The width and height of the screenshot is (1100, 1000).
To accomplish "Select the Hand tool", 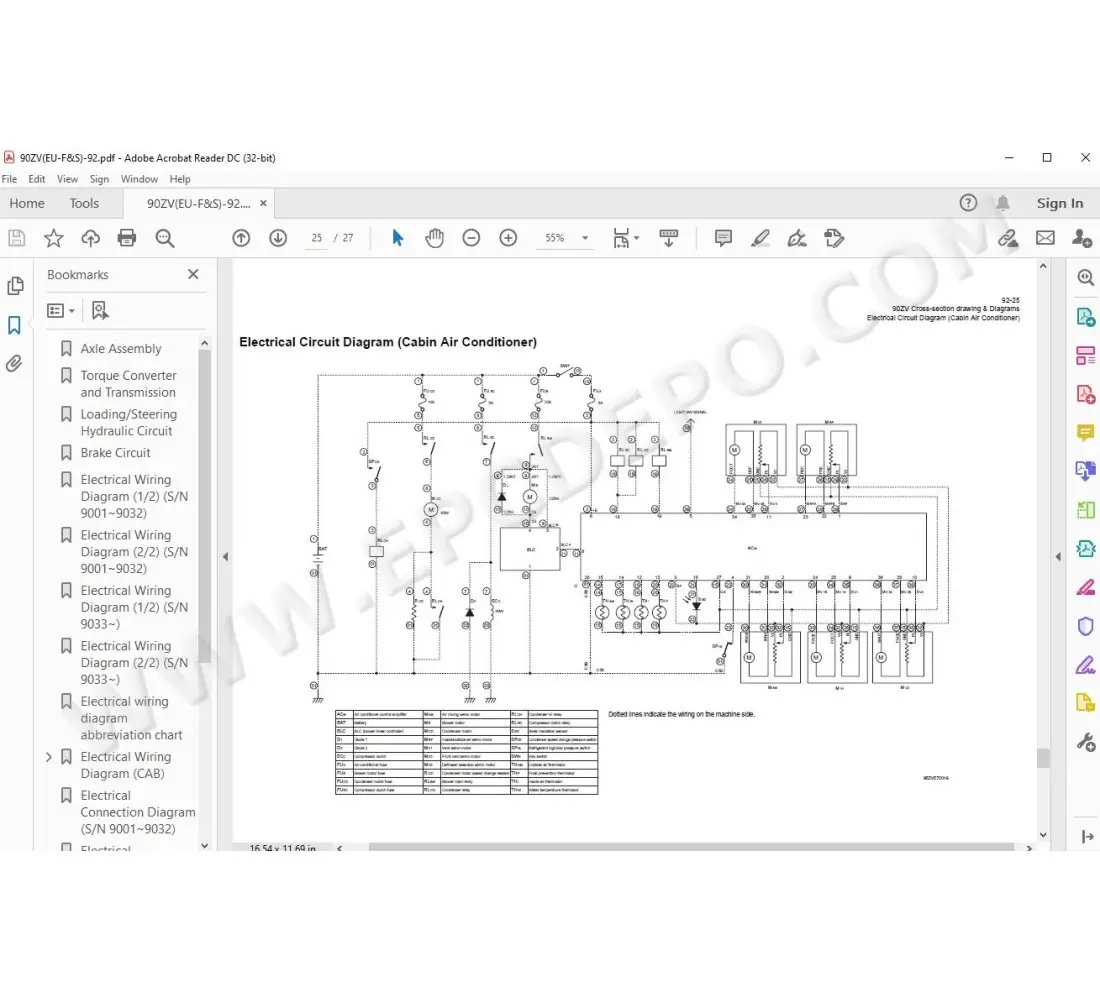I will coord(434,238).
